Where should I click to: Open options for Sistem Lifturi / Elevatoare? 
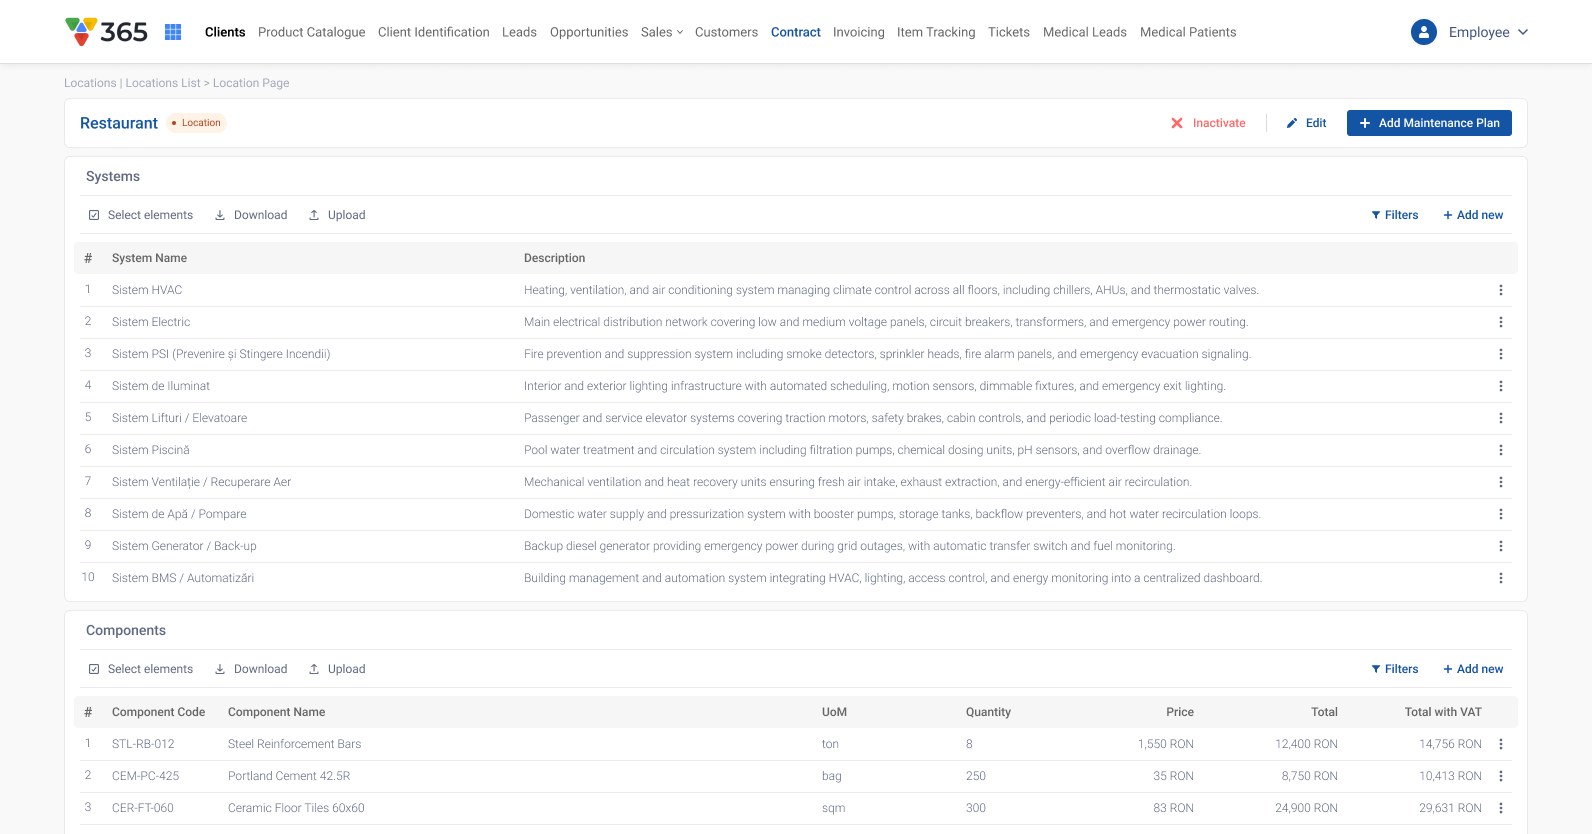click(x=1501, y=418)
